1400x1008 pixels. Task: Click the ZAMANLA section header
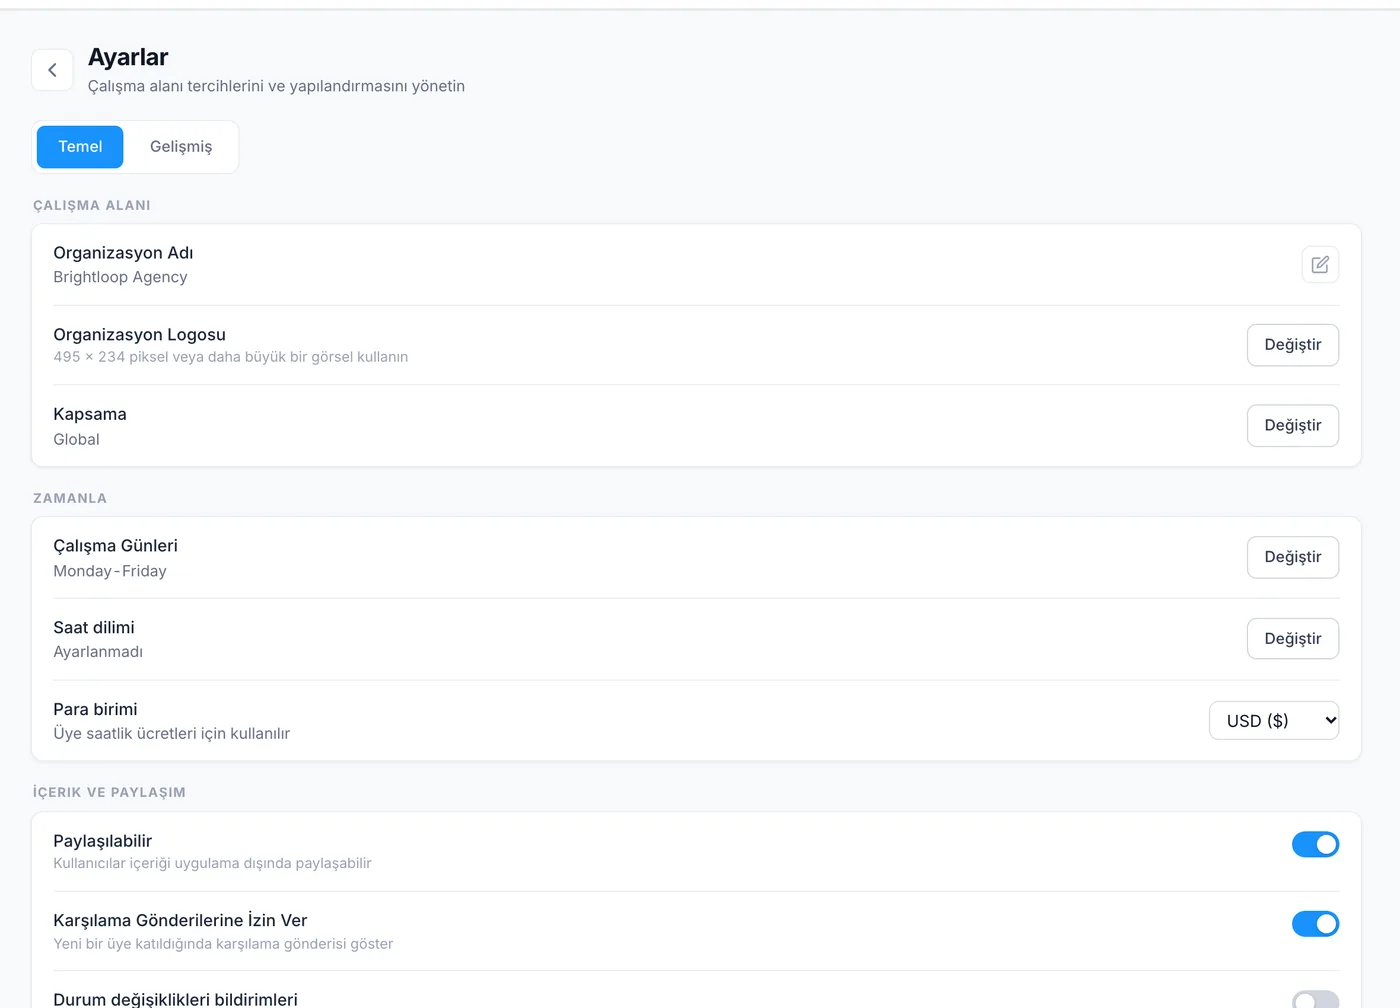coord(70,499)
